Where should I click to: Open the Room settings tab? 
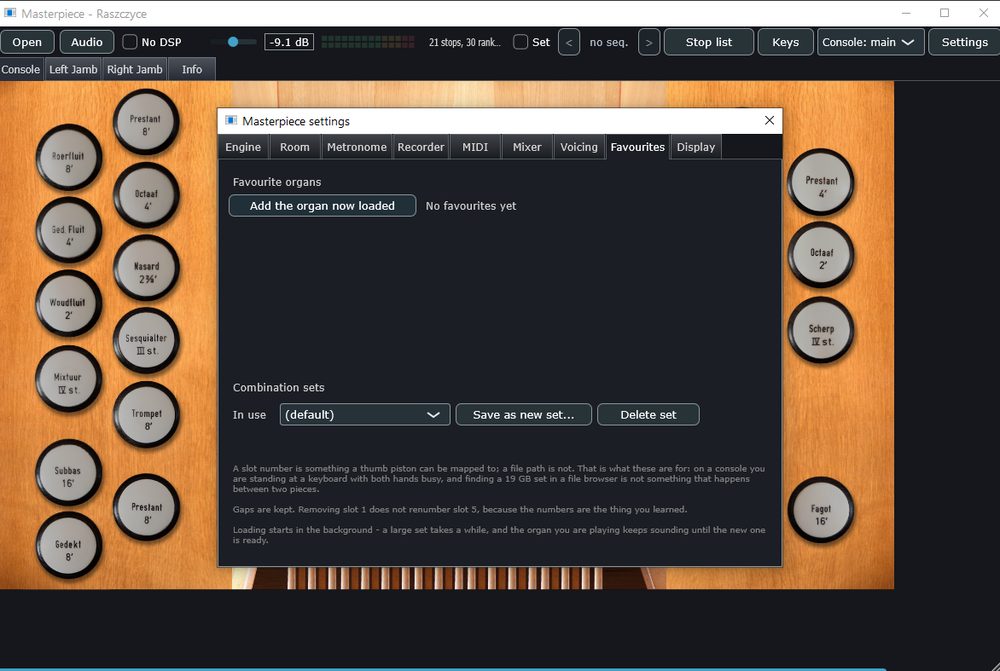point(295,147)
